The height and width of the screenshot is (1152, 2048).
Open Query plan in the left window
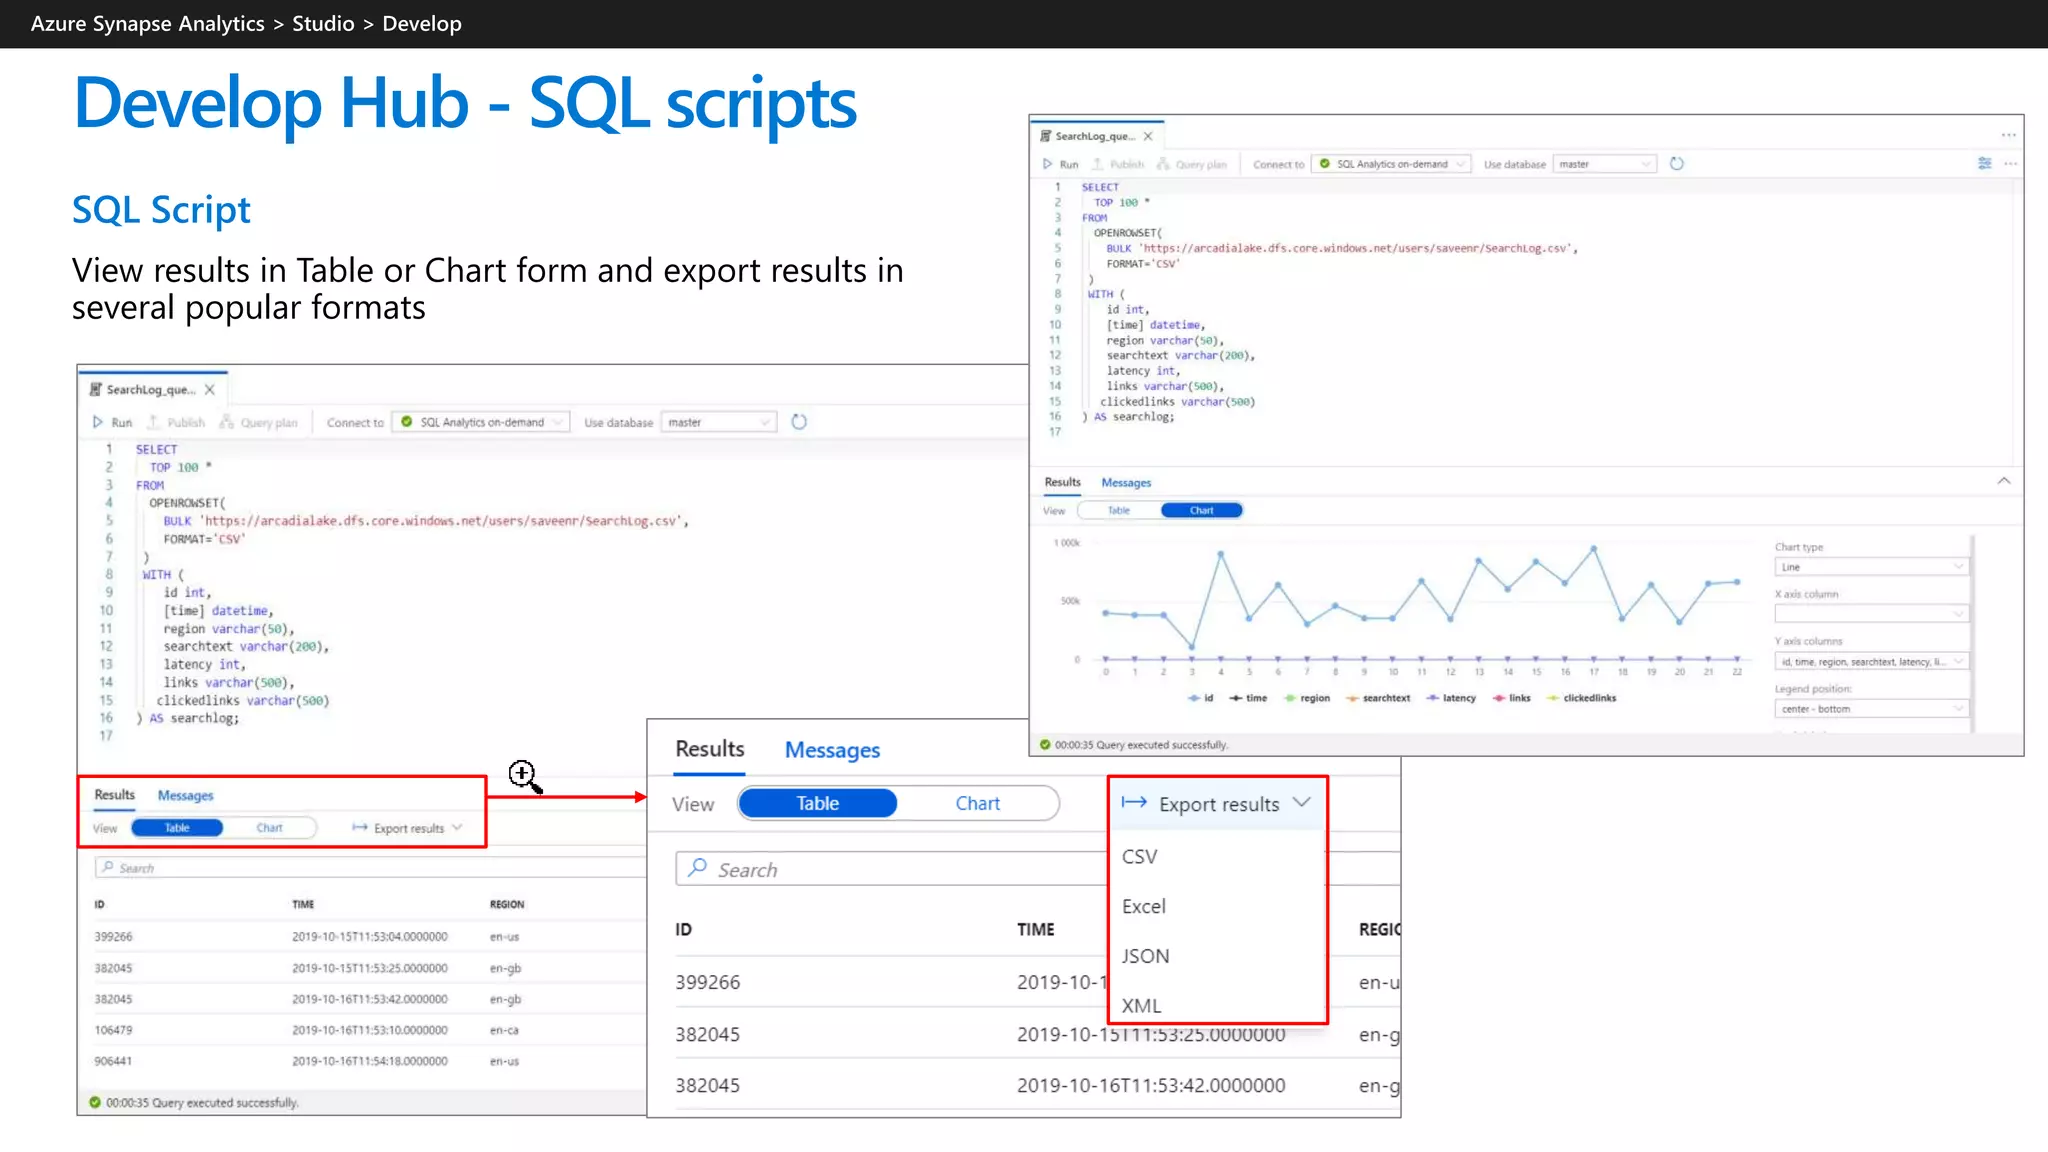tap(259, 423)
